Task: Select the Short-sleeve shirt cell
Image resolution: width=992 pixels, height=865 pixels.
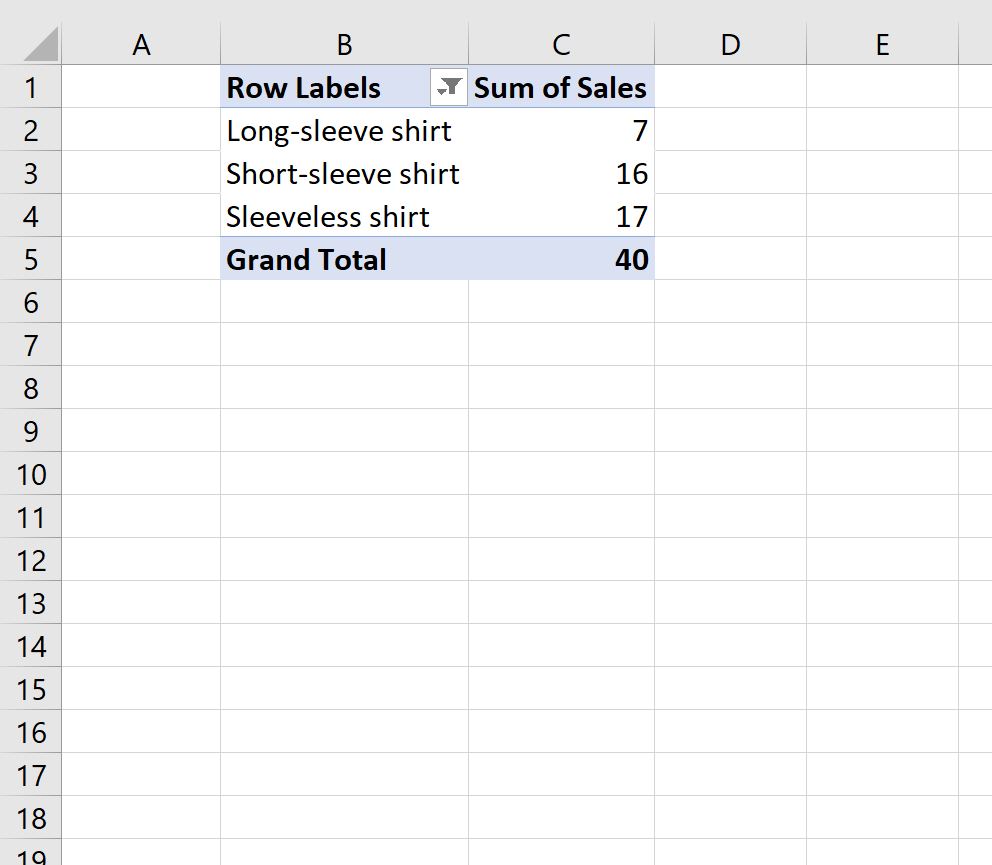Action: tap(344, 173)
